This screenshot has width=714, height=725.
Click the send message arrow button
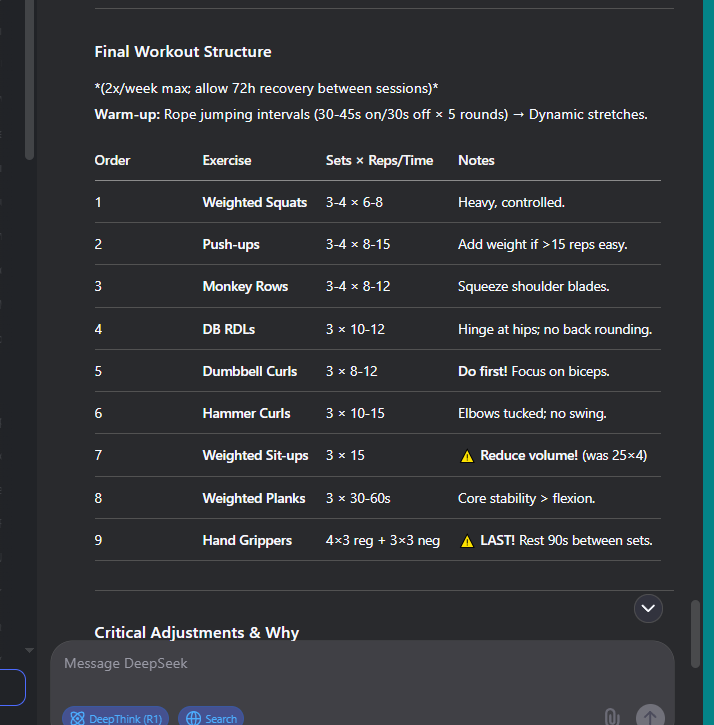650,715
